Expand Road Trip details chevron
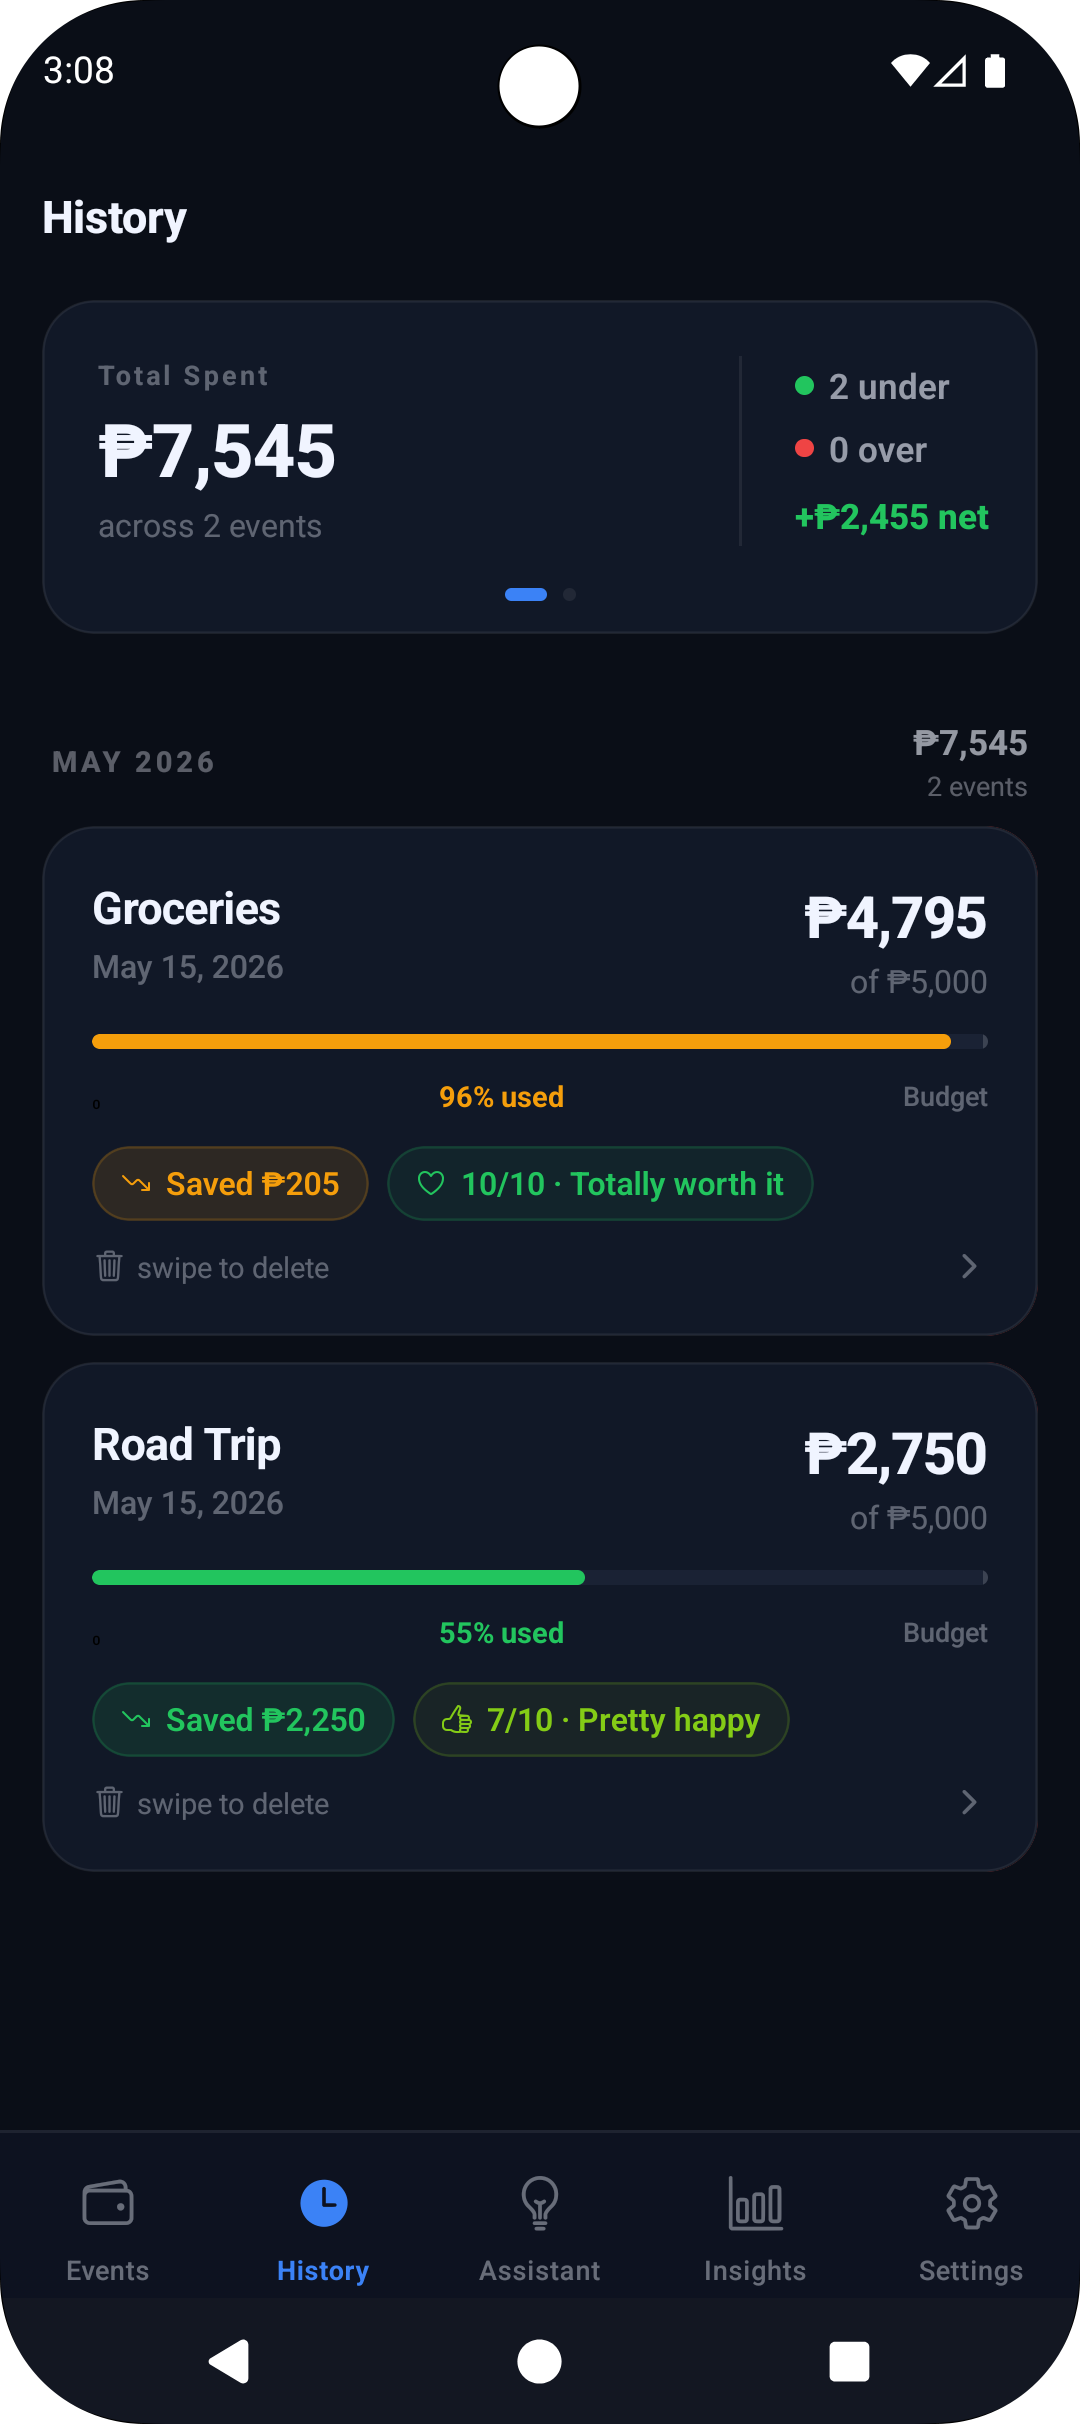1080x2424 pixels. (969, 1802)
